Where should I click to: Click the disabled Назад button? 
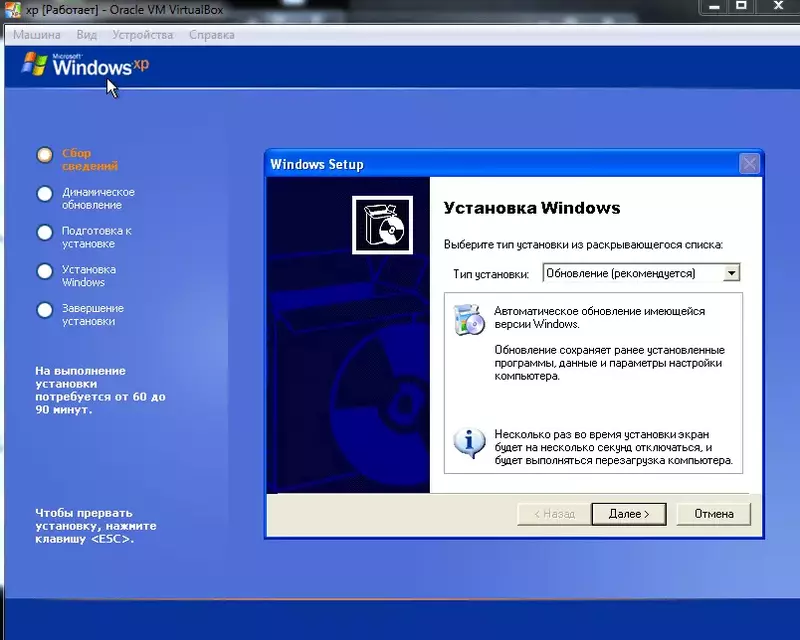click(554, 514)
